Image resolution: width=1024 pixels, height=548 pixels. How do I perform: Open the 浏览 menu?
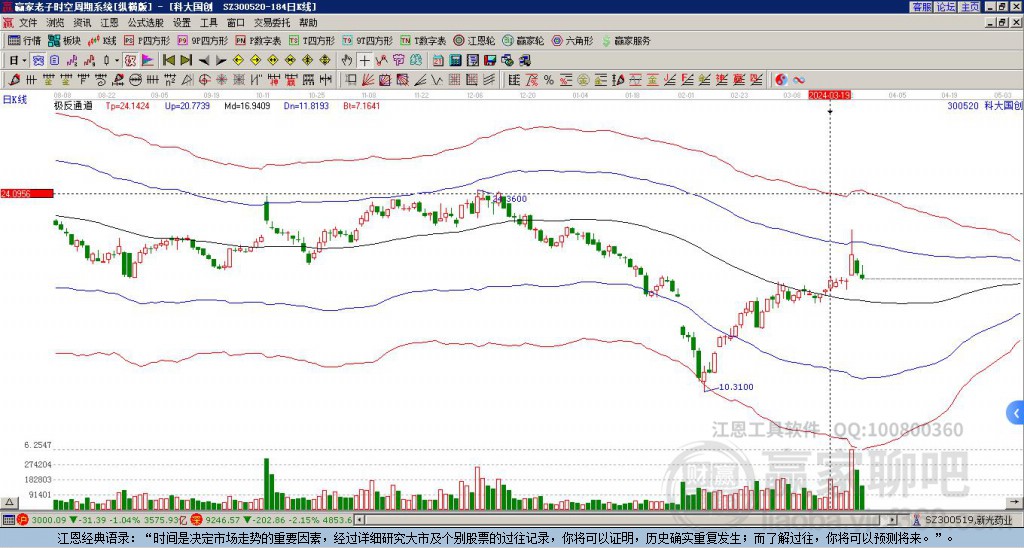(56, 23)
